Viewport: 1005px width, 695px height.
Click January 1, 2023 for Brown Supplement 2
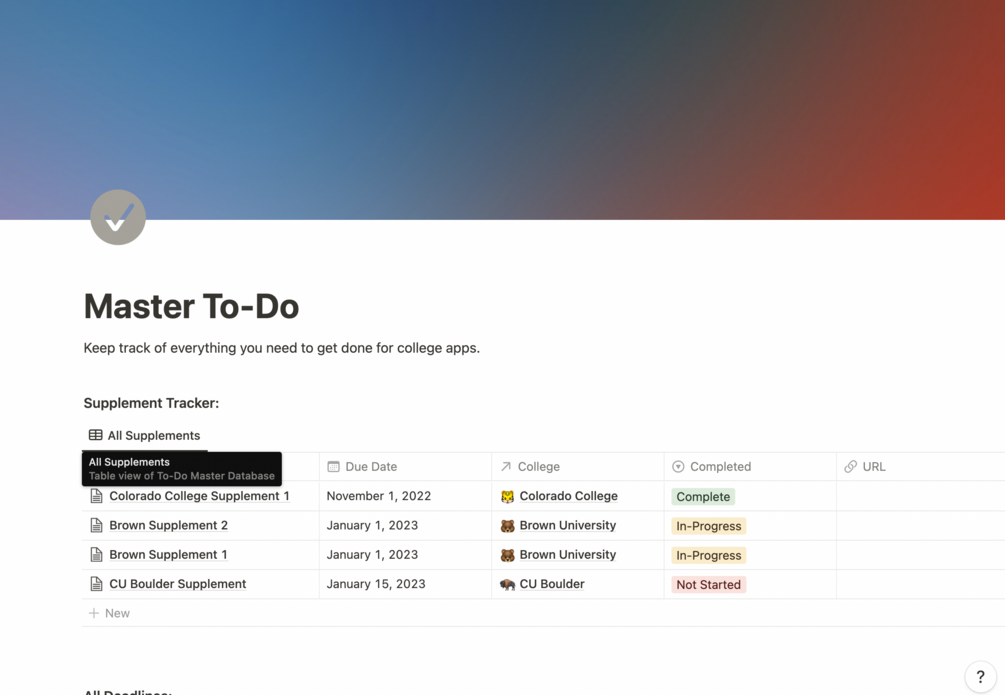pyautogui.click(x=405, y=525)
